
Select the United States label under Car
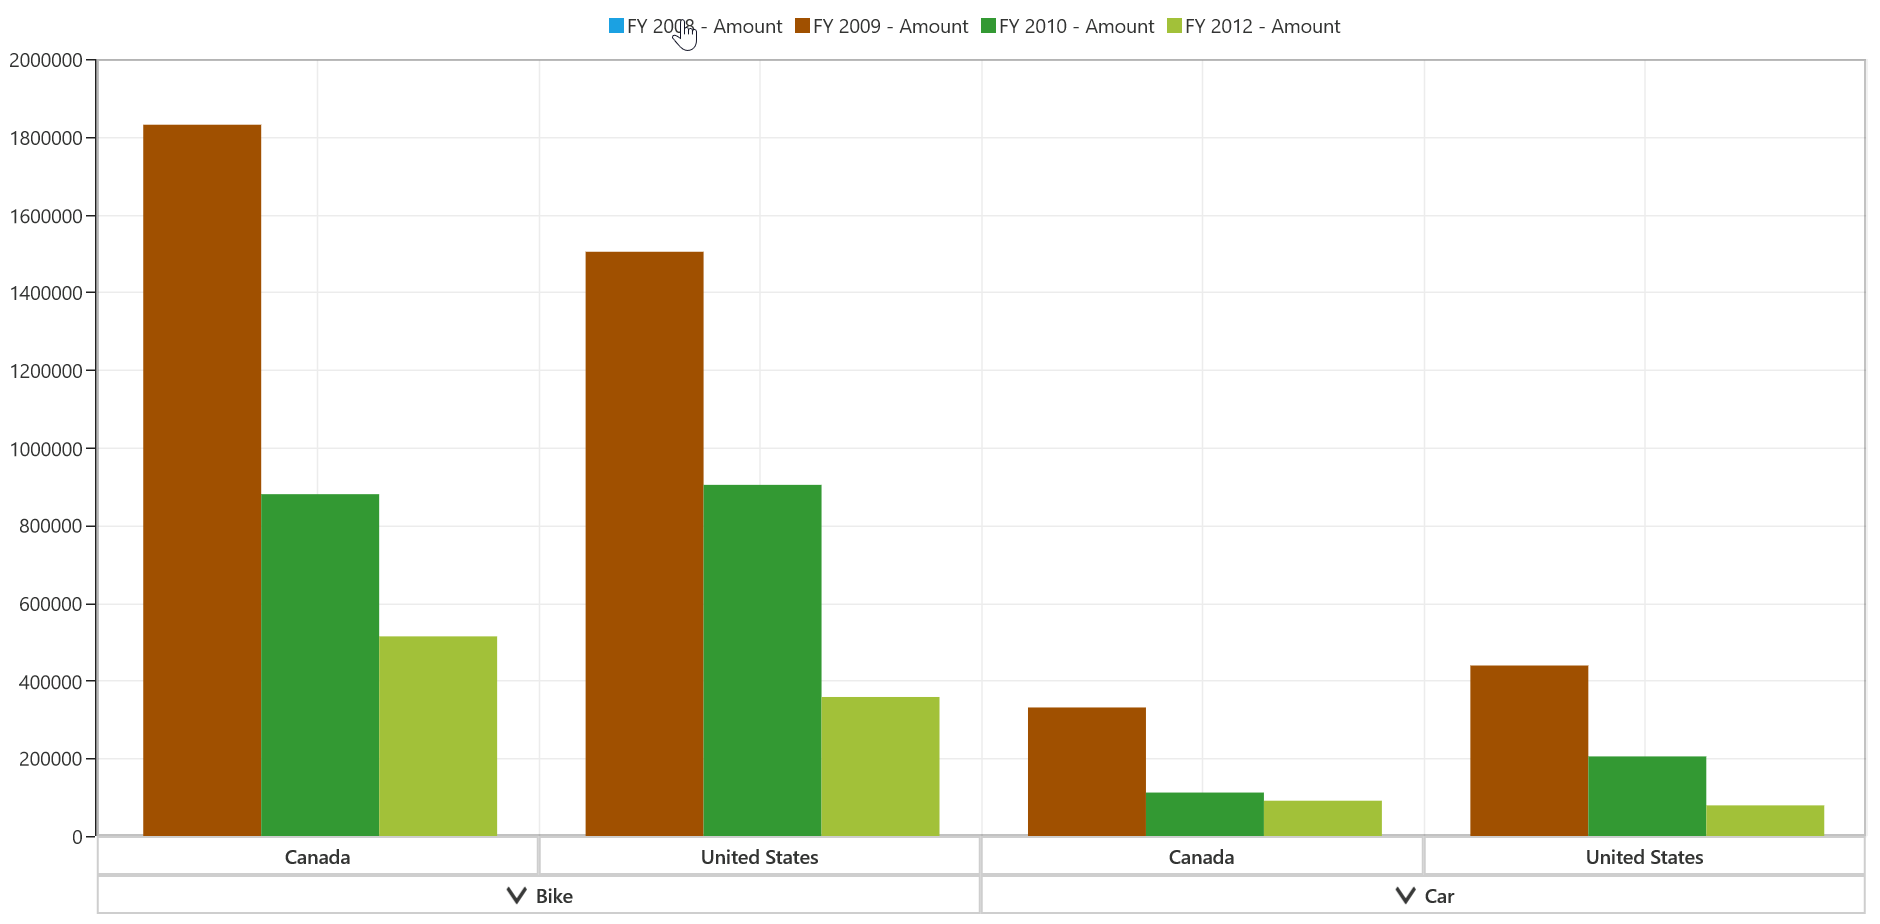pyautogui.click(x=1644, y=857)
